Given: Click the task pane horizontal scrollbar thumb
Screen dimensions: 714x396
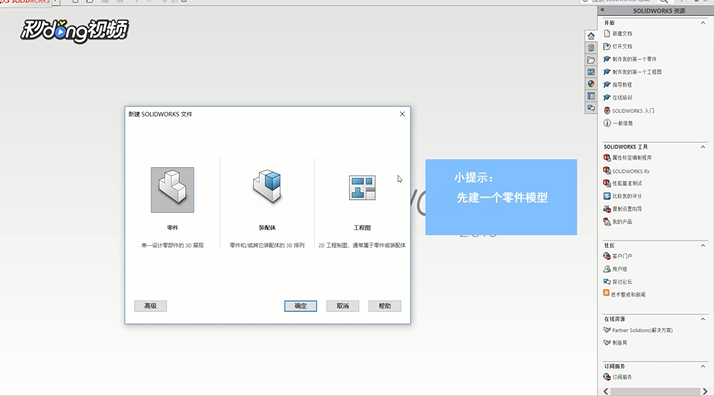Looking at the screenshot, I should pos(655,391).
